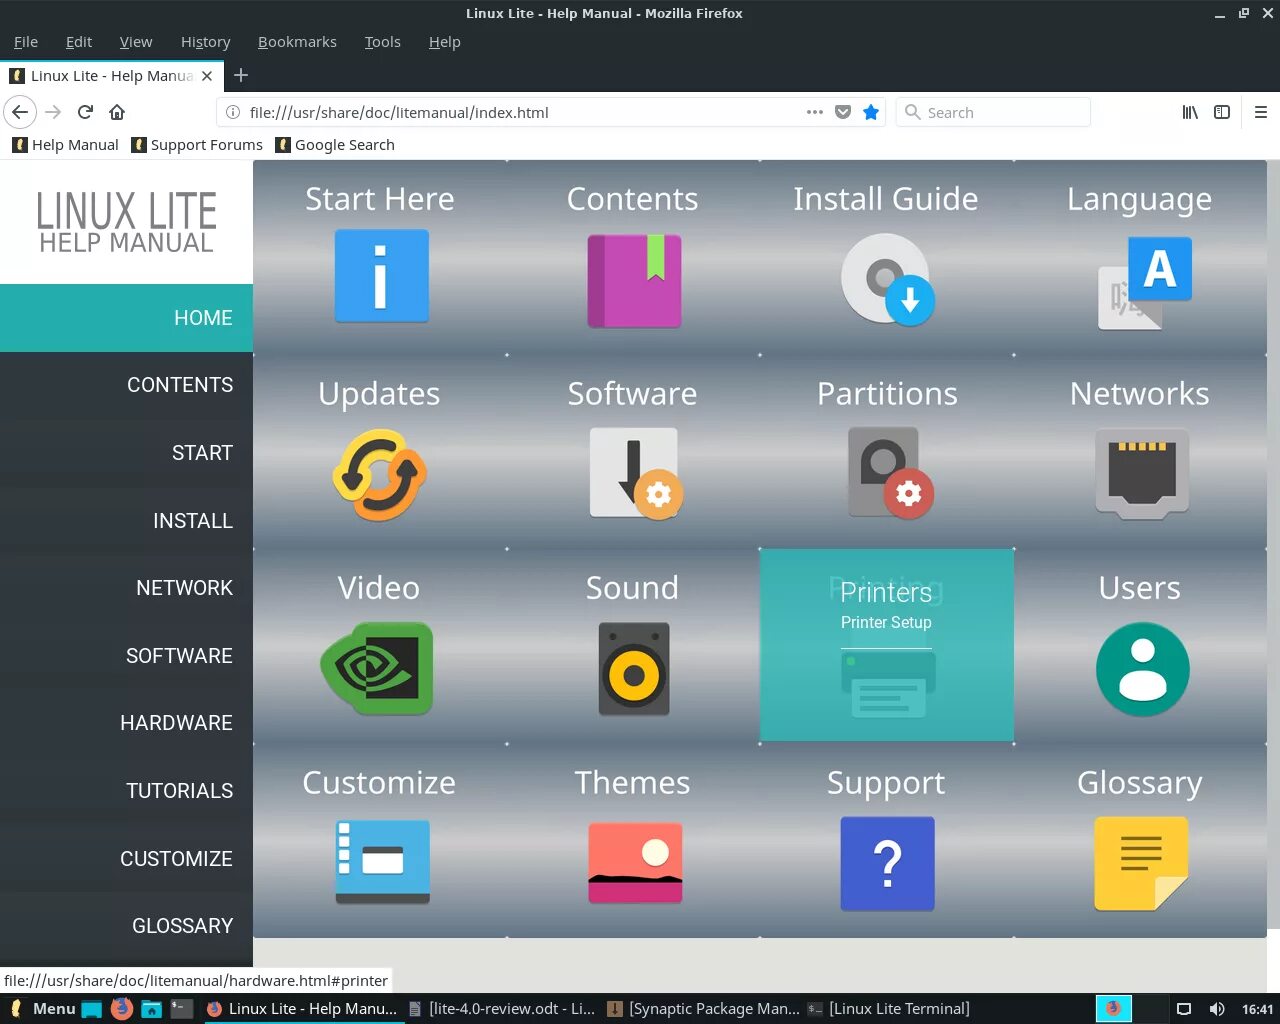Open the Support question mark icon

tap(887, 863)
